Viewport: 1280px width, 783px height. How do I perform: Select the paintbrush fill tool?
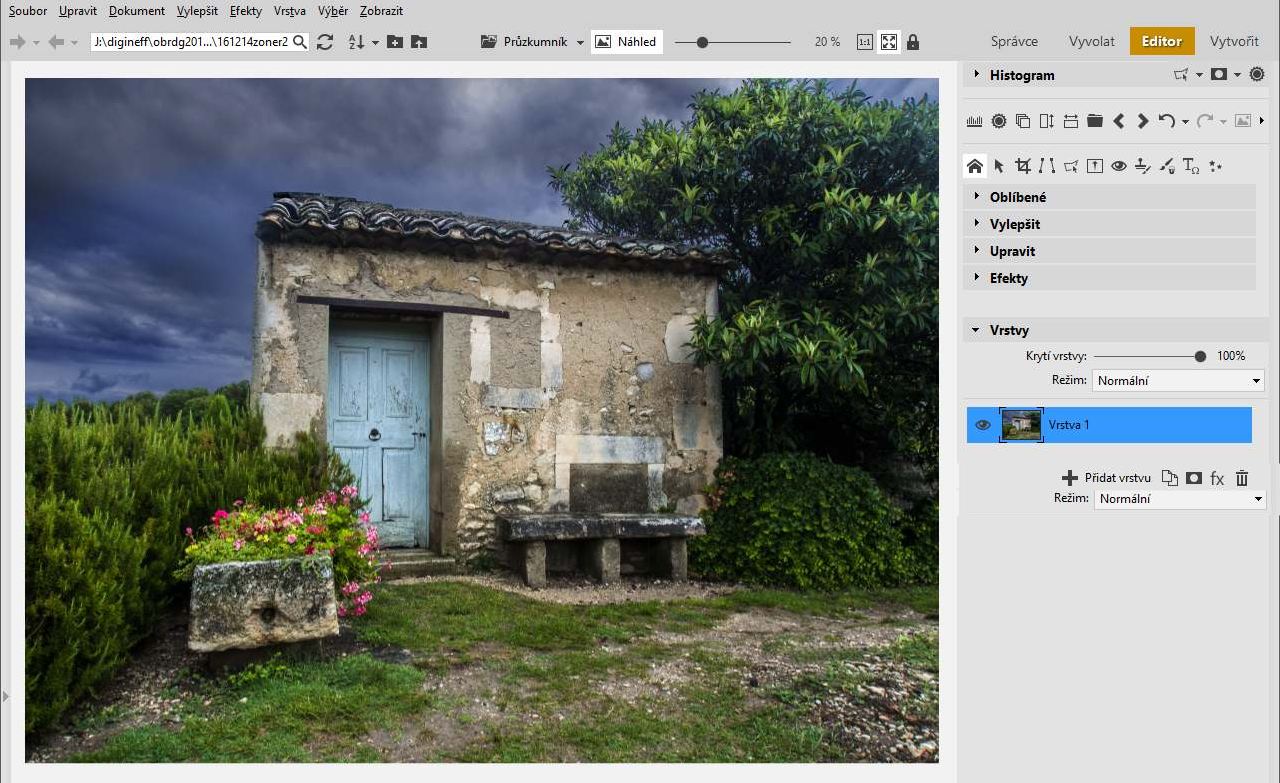1167,166
